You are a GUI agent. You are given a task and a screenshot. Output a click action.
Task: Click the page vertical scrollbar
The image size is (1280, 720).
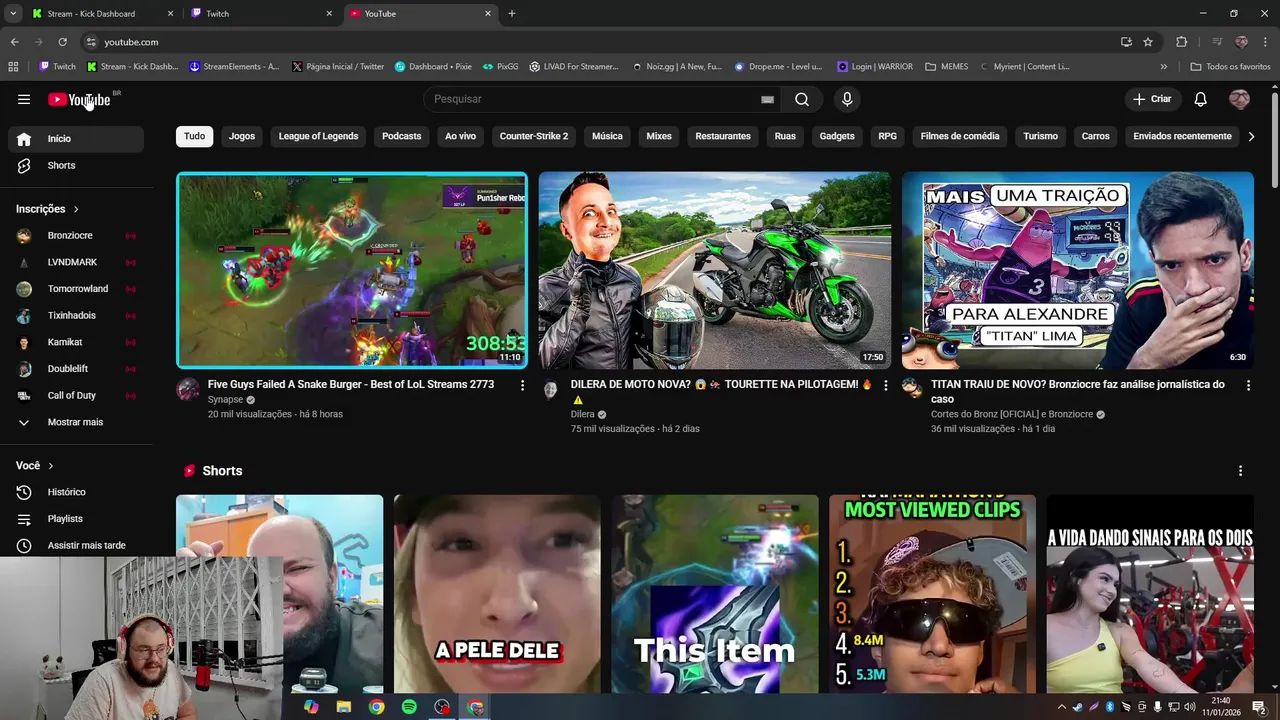click(1274, 140)
